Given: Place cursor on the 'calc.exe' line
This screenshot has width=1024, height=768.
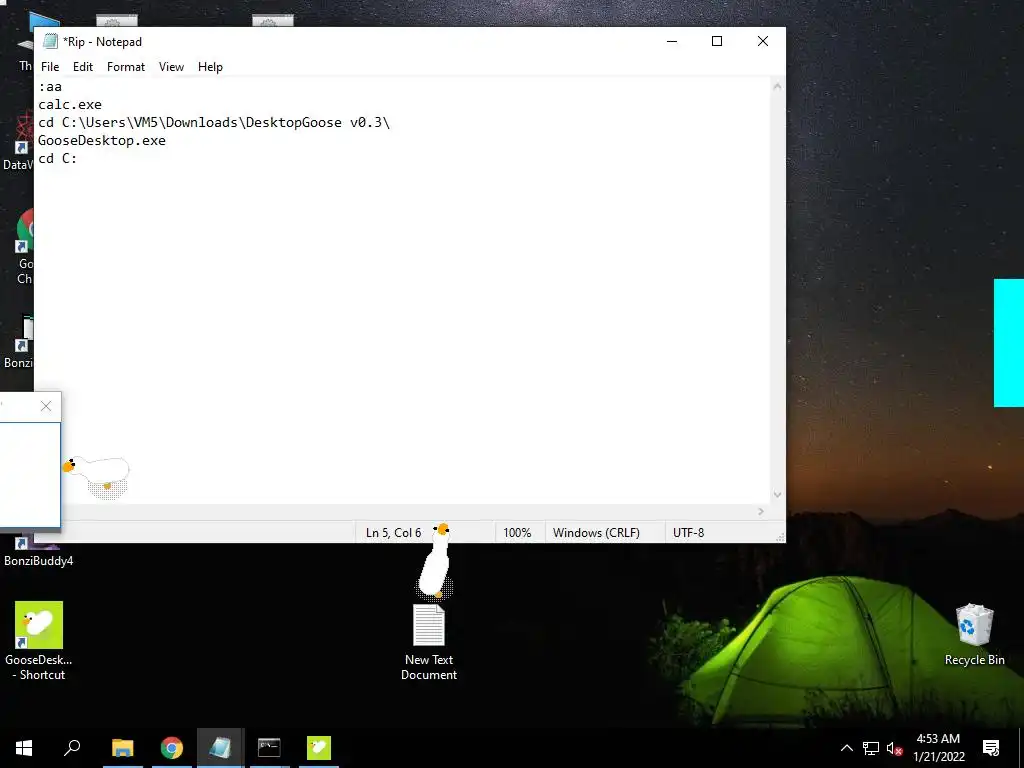Looking at the screenshot, I should [x=70, y=104].
